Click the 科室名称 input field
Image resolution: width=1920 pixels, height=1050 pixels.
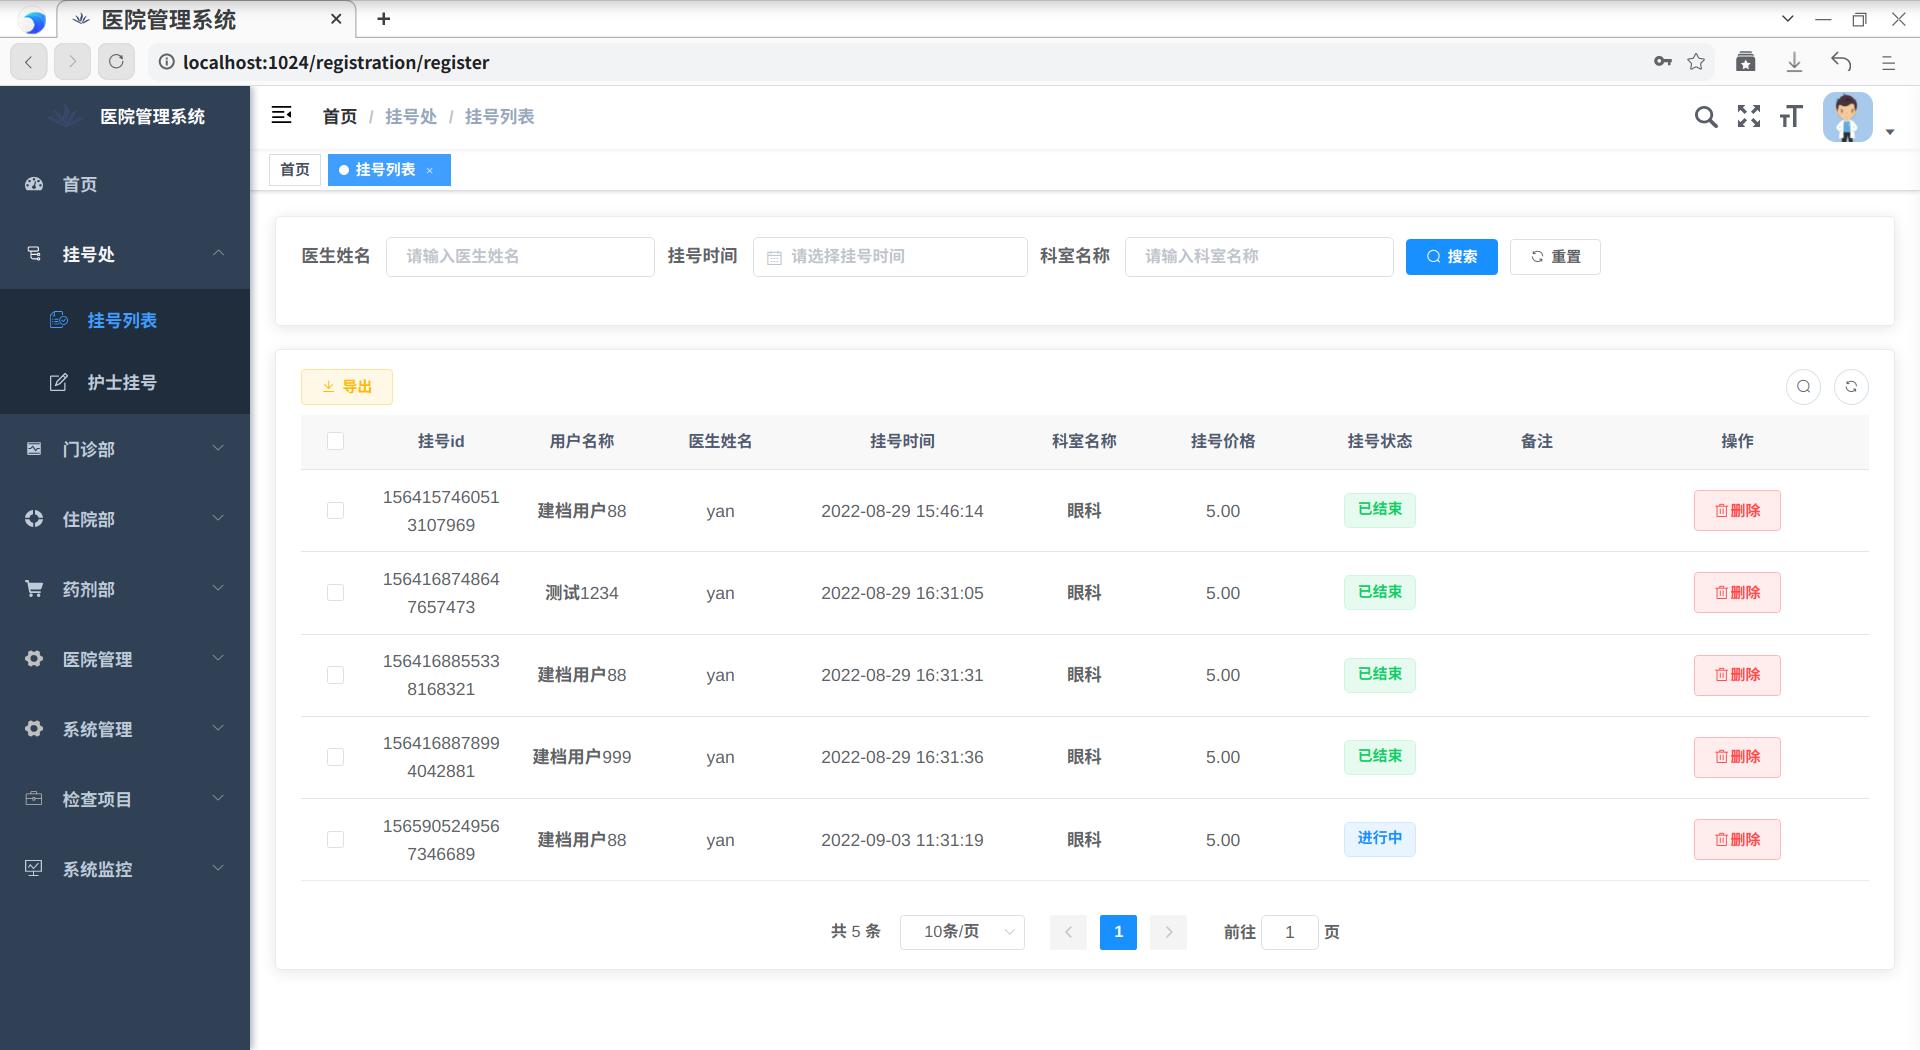pyautogui.click(x=1259, y=257)
